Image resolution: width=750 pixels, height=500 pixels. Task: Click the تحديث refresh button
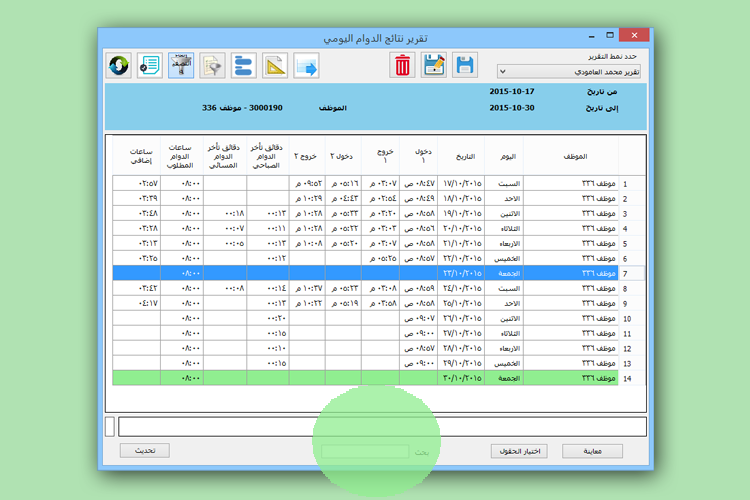pos(144,451)
